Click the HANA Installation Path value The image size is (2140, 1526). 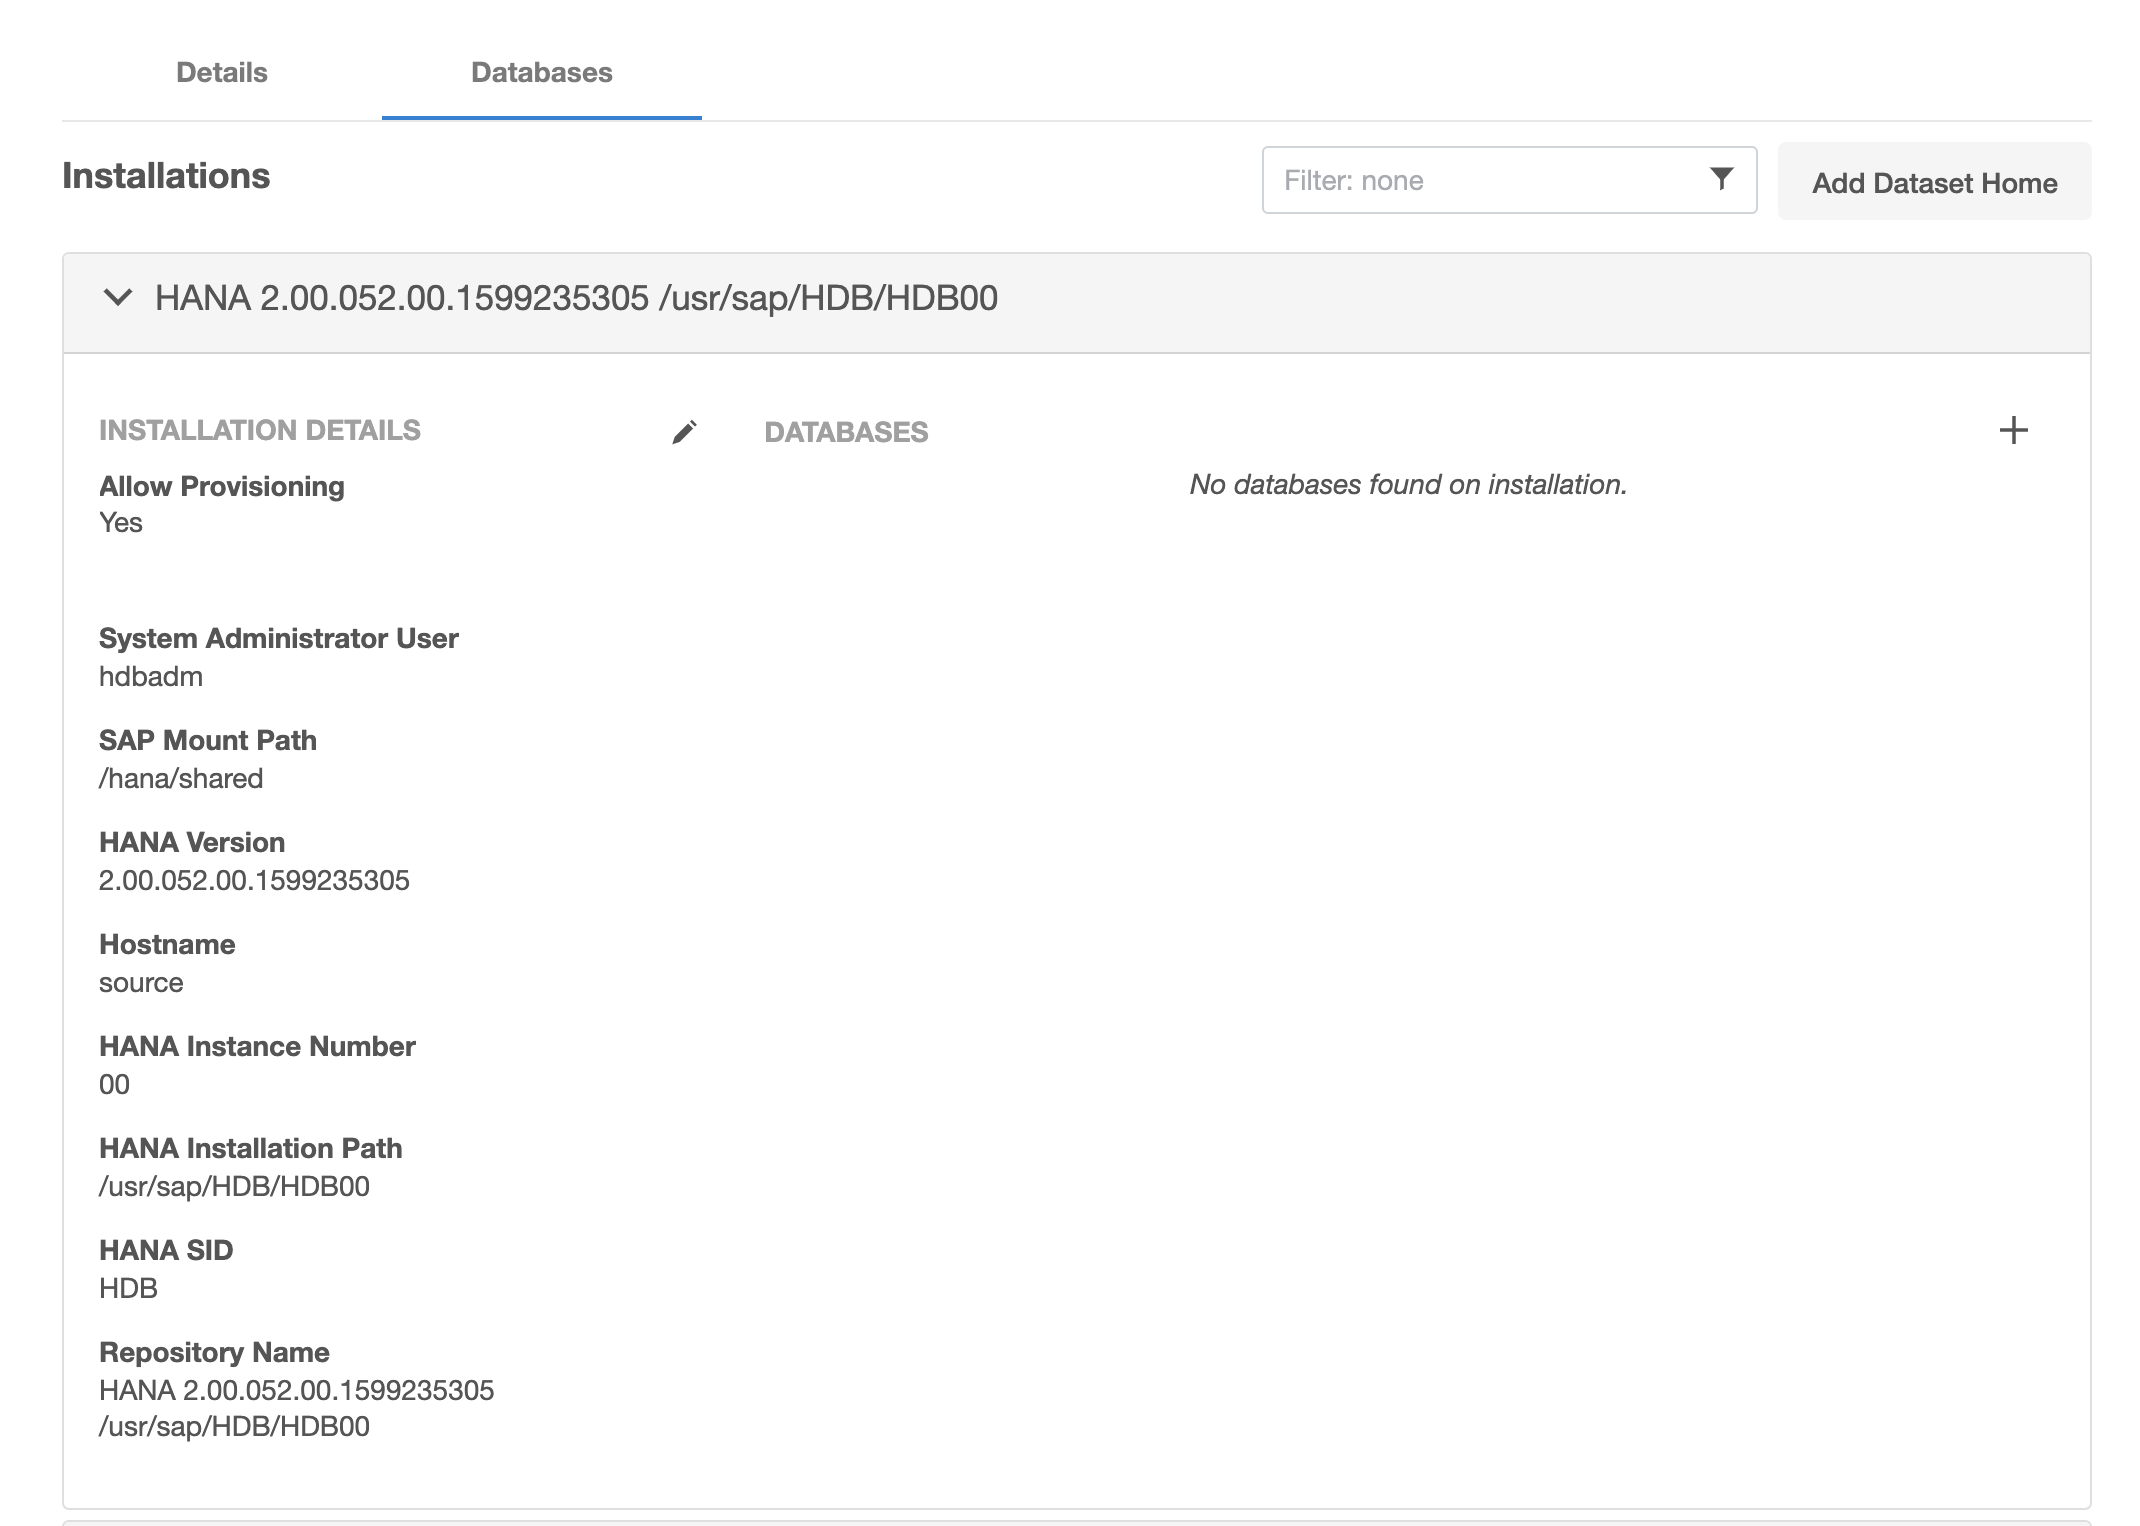[x=234, y=1187]
